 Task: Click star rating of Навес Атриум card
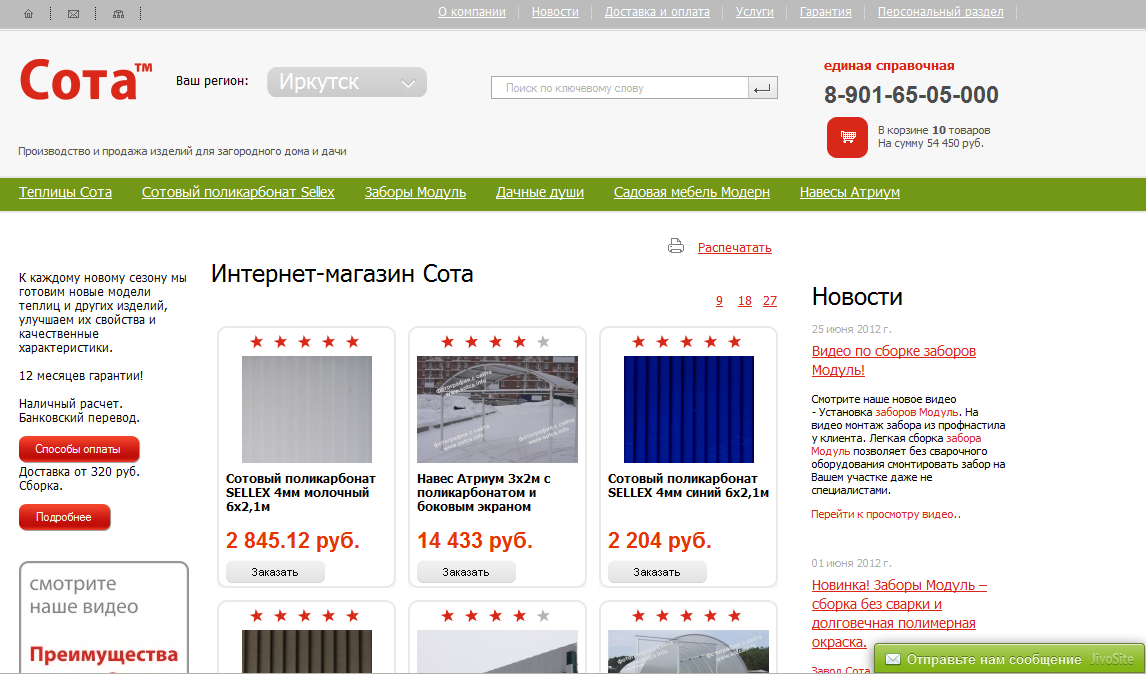[496, 341]
